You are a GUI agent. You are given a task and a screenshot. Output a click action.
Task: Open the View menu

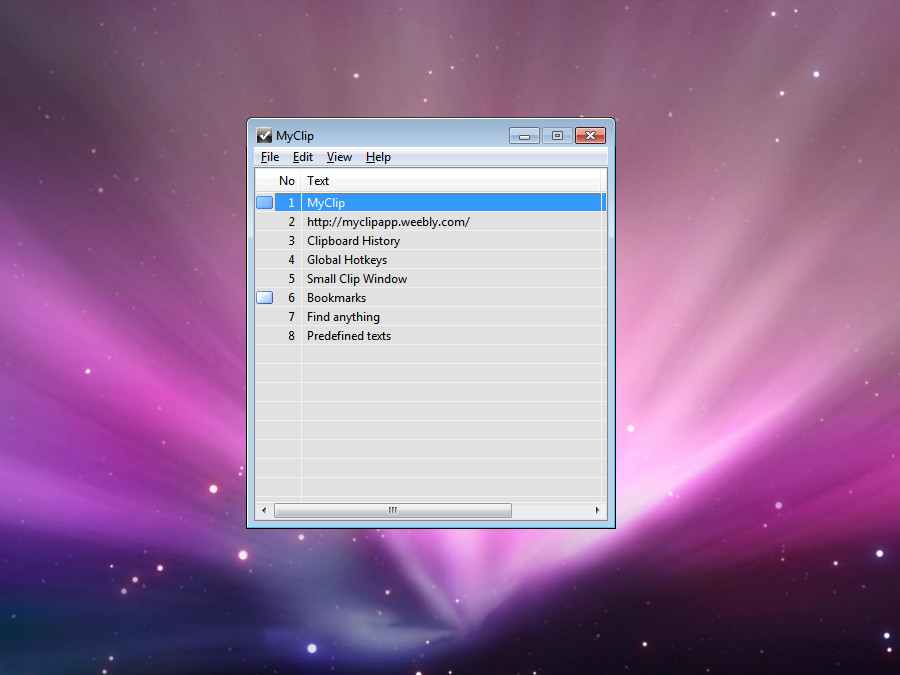pyautogui.click(x=339, y=157)
